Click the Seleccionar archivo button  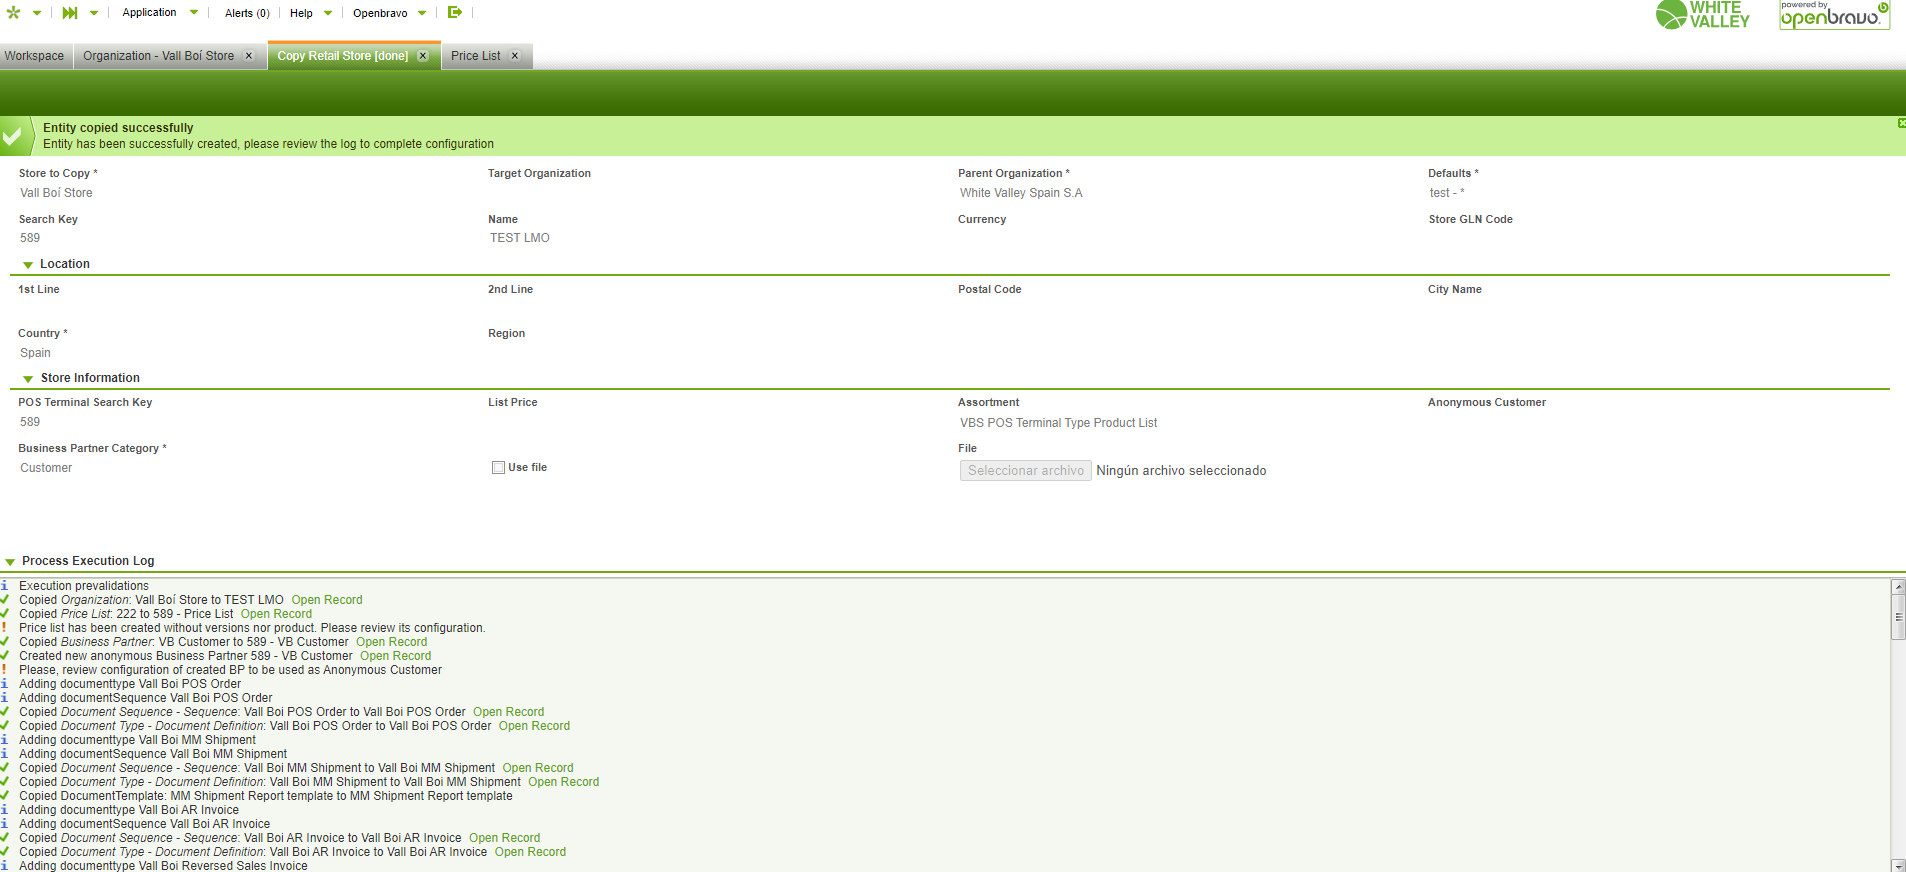pyautogui.click(x=1026, y=471)
